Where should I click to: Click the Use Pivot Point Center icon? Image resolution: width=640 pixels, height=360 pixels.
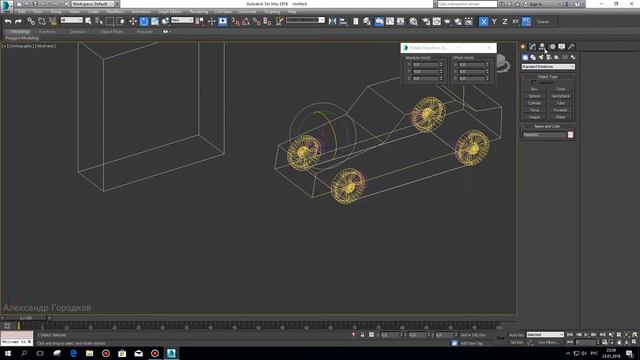200,21
